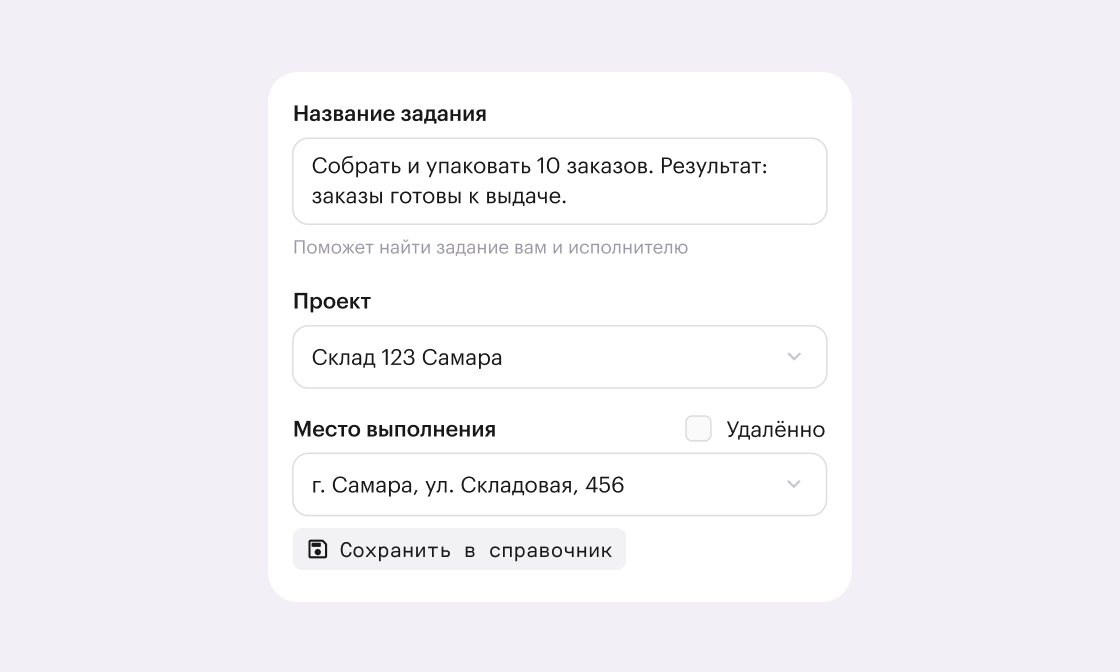1120x672 pixels.
Task: Click the chevron on the Проект dropdown
Action: pos(794,357)
